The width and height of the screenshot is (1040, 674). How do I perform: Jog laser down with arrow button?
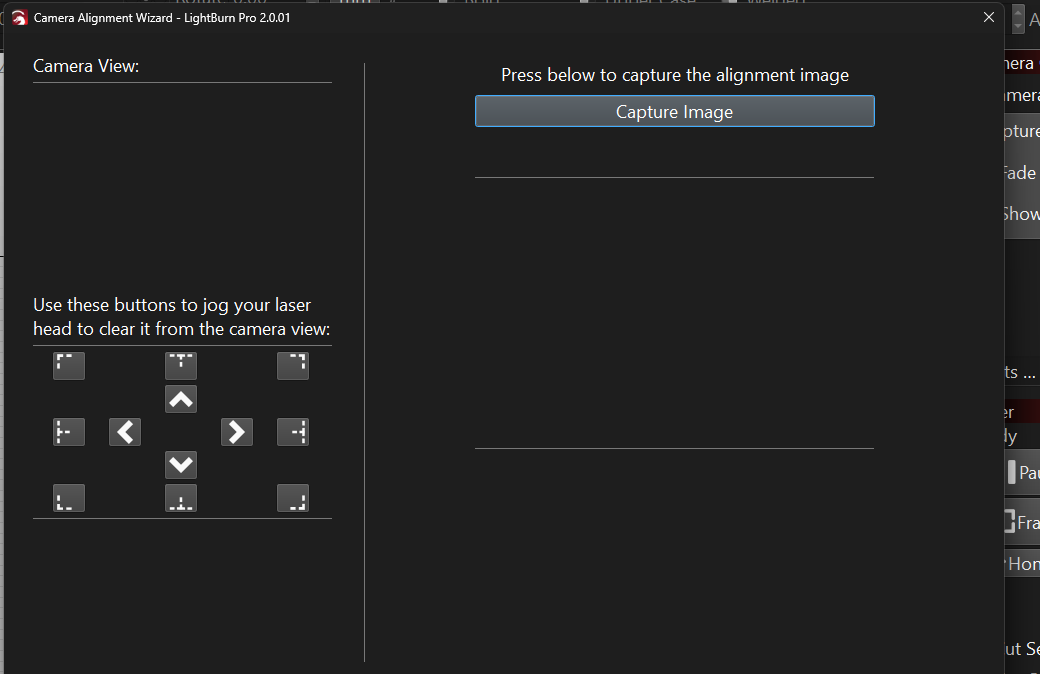click(x=181, y=465)
